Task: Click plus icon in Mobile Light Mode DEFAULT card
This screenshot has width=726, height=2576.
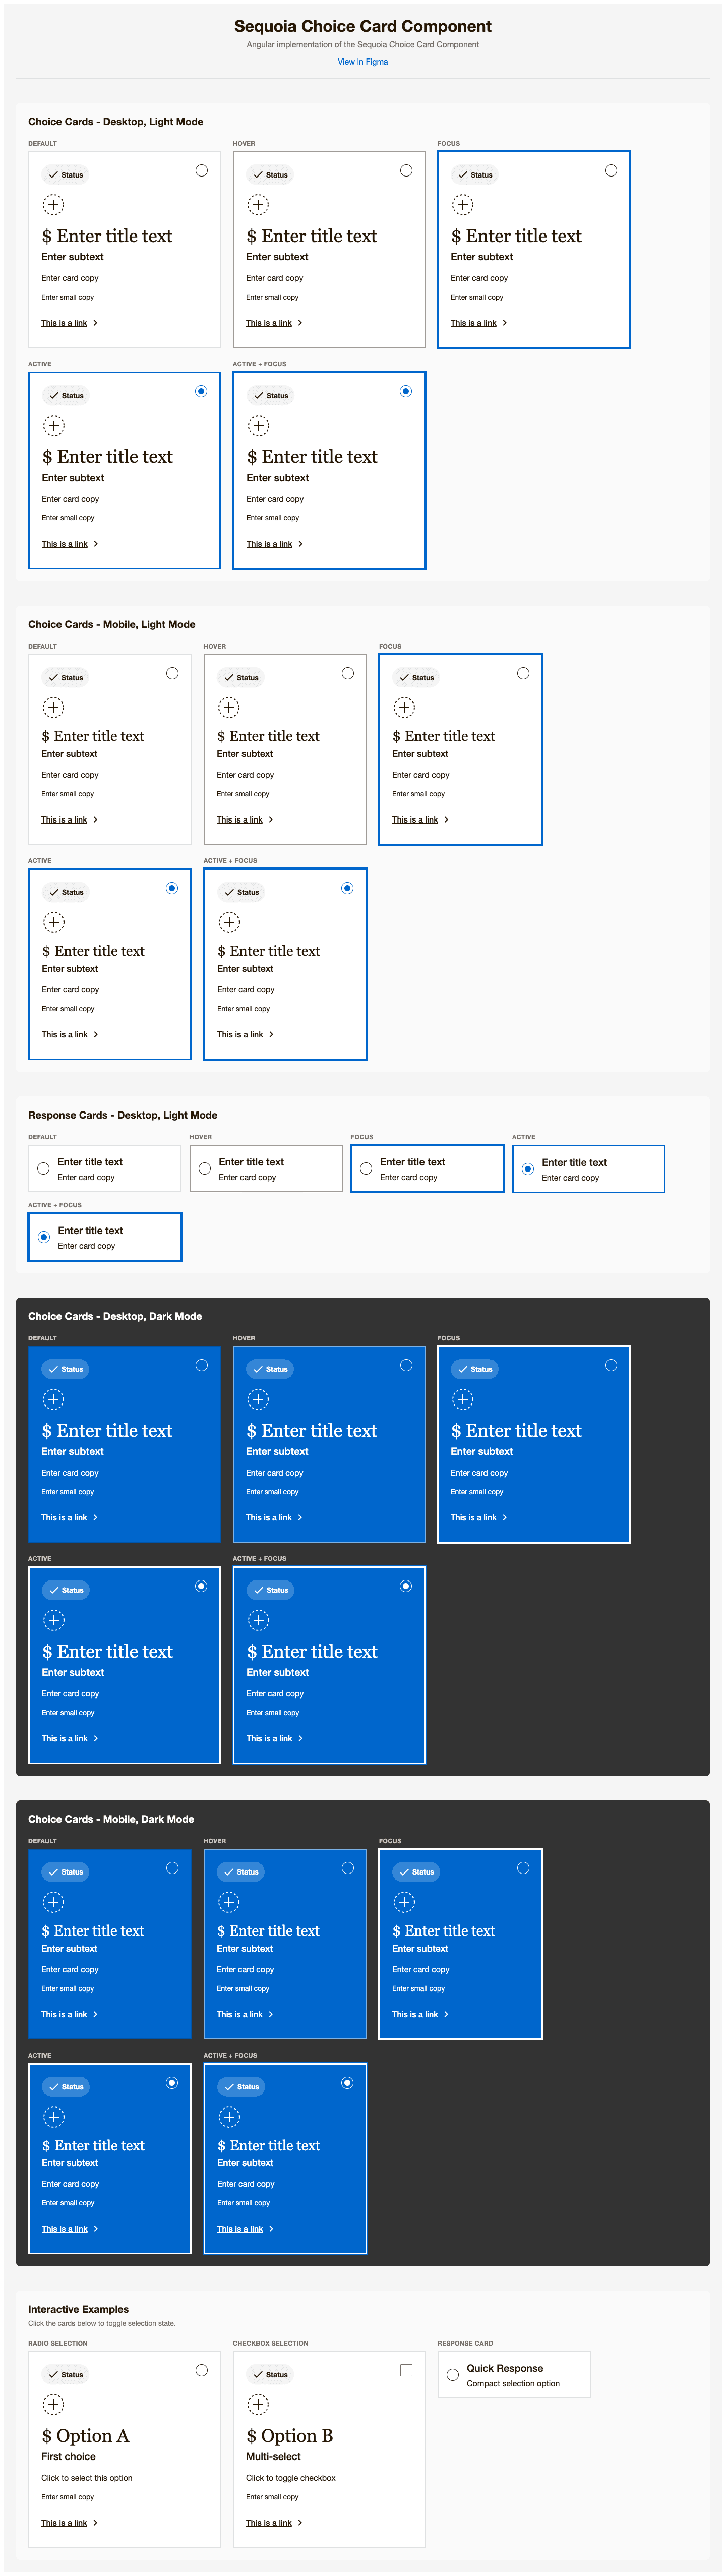Action: (53, 708)
